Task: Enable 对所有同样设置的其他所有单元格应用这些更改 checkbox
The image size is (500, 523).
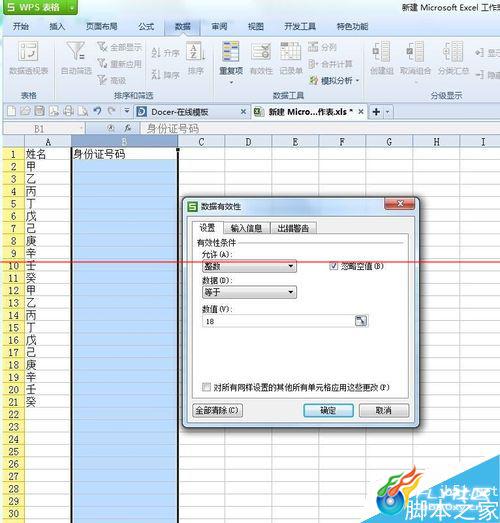Action: (x=206, y=387)
